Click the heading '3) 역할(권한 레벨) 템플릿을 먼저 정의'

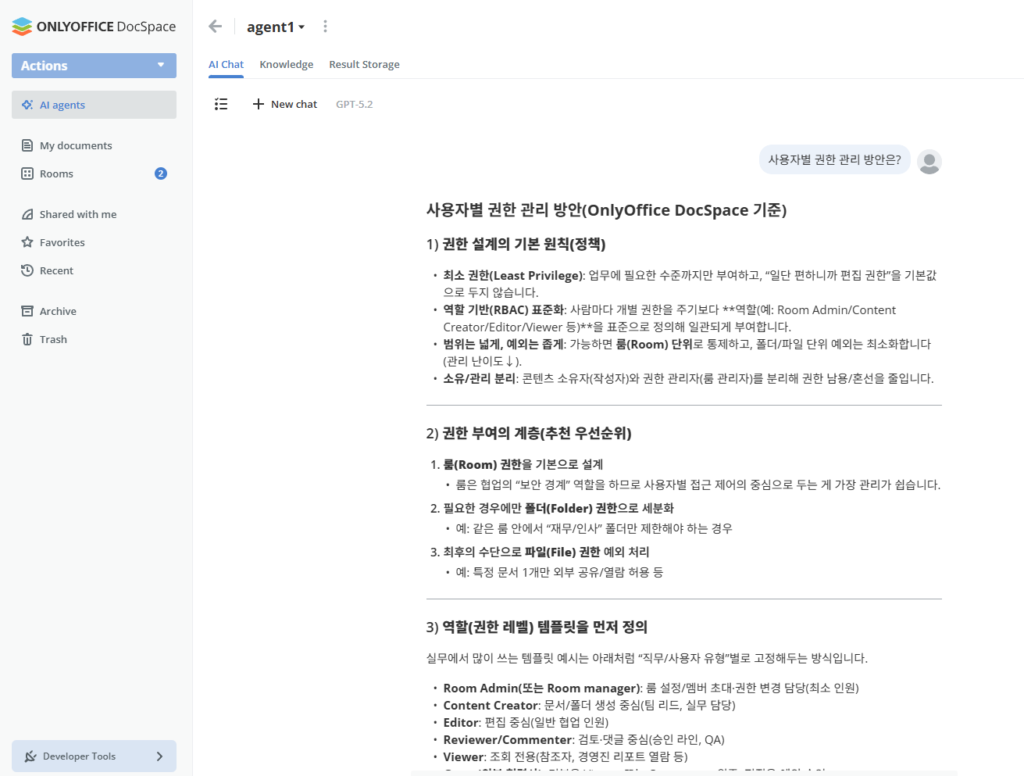pos(537,627)
